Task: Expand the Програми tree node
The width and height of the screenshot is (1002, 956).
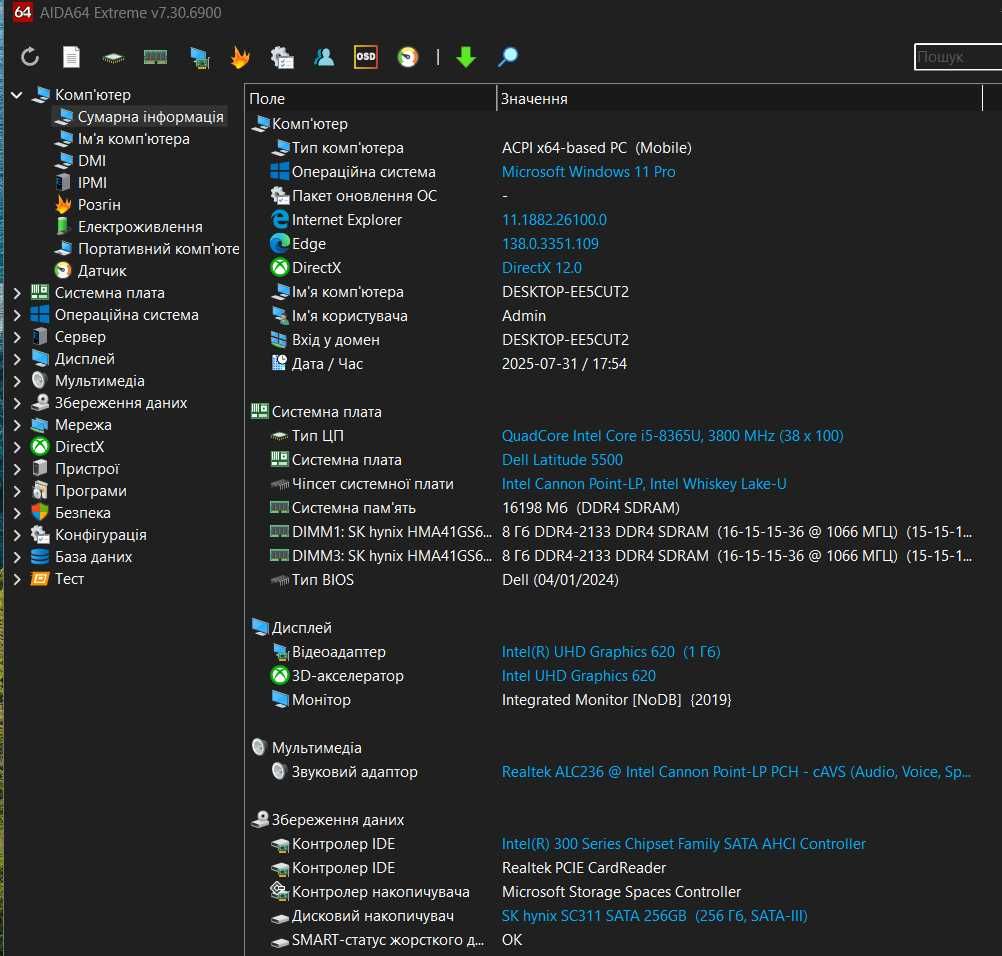Action: [17, 491]
